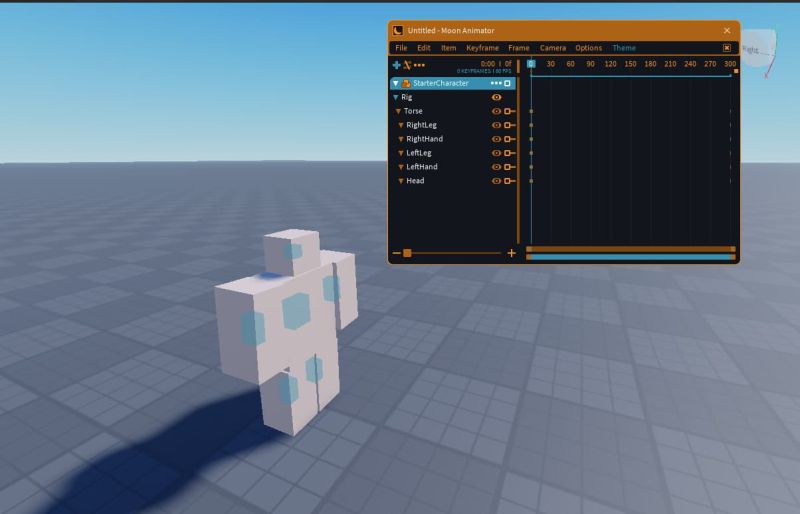Screen dimensions: 800x514
Task: Hide the RightLeg part via eye icon
Action: pyautogui.click(x=496, y=125)
